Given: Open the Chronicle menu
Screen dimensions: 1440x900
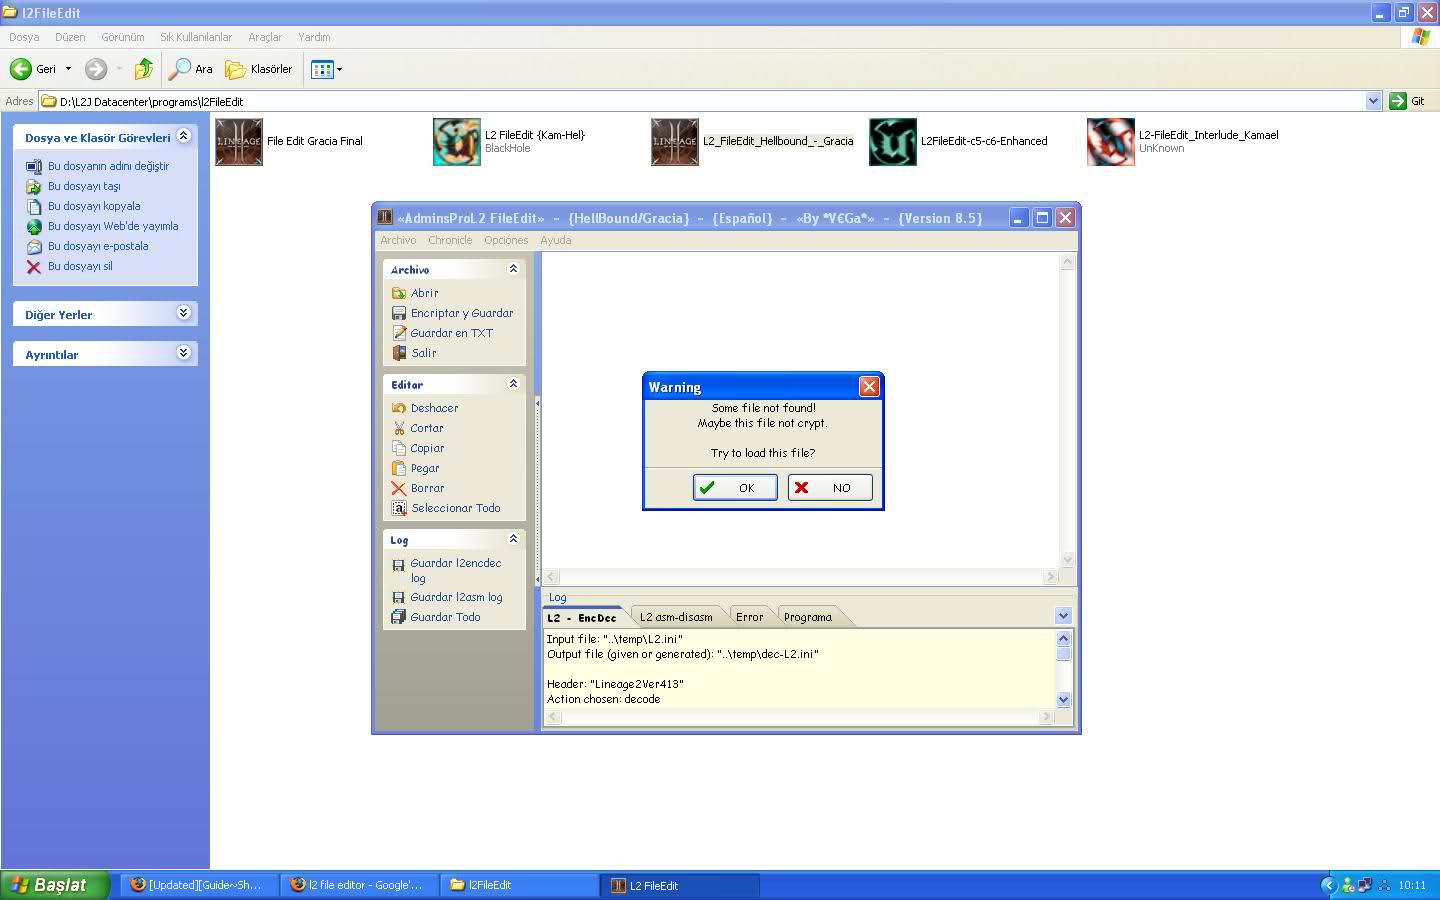Looking at the screenshot, I should (450, 240).
